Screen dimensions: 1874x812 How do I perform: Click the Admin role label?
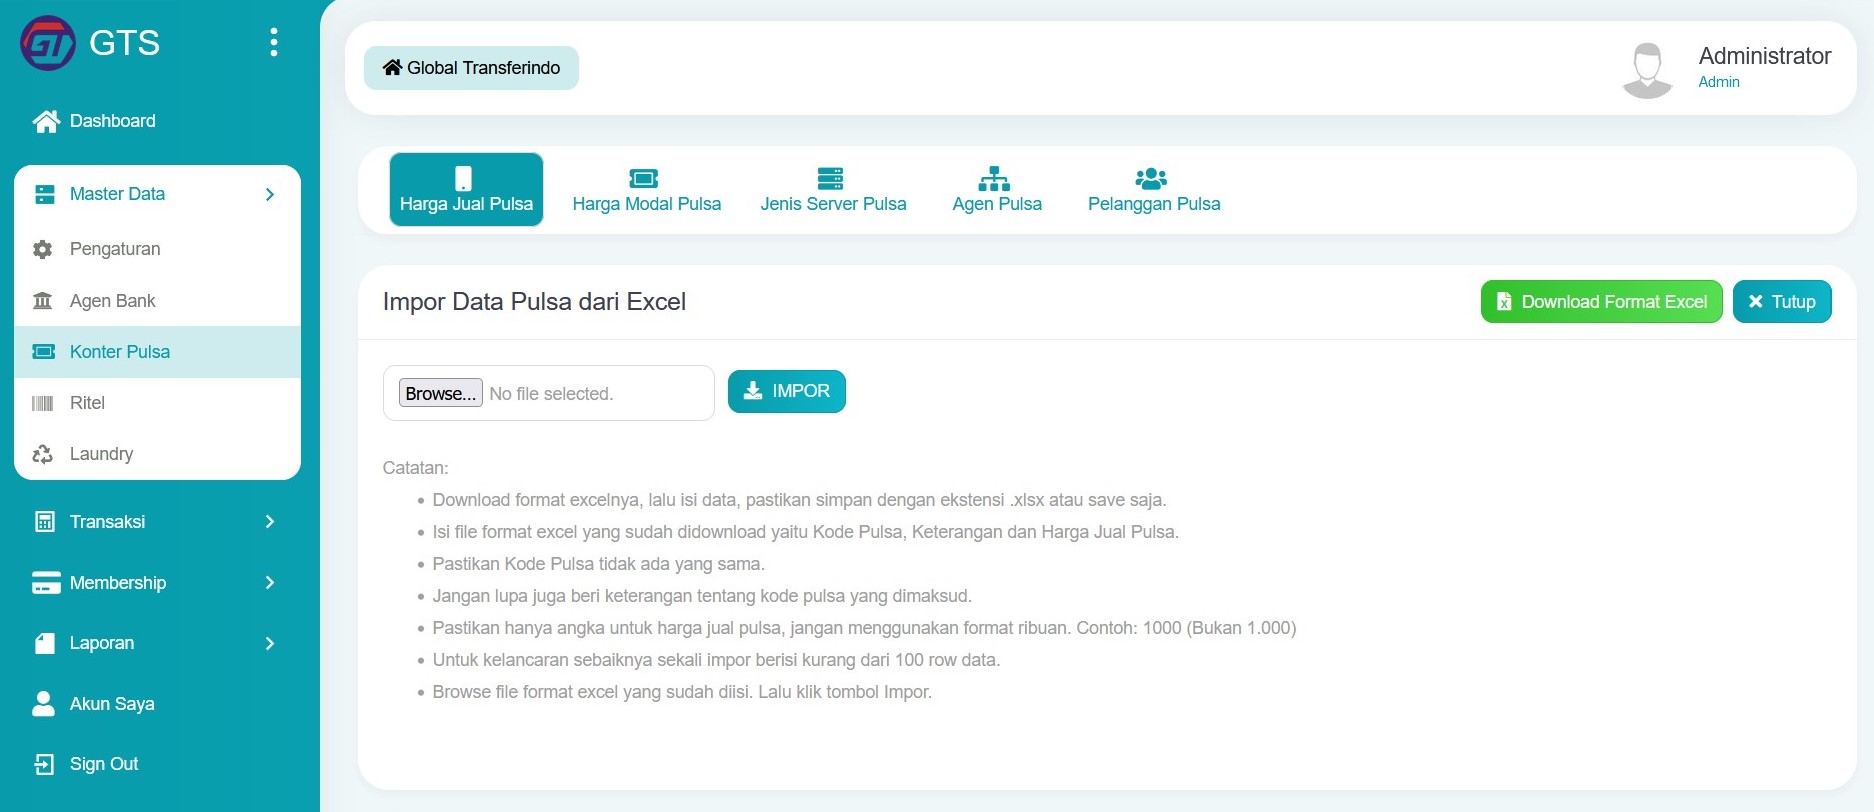coord(1719,82)
